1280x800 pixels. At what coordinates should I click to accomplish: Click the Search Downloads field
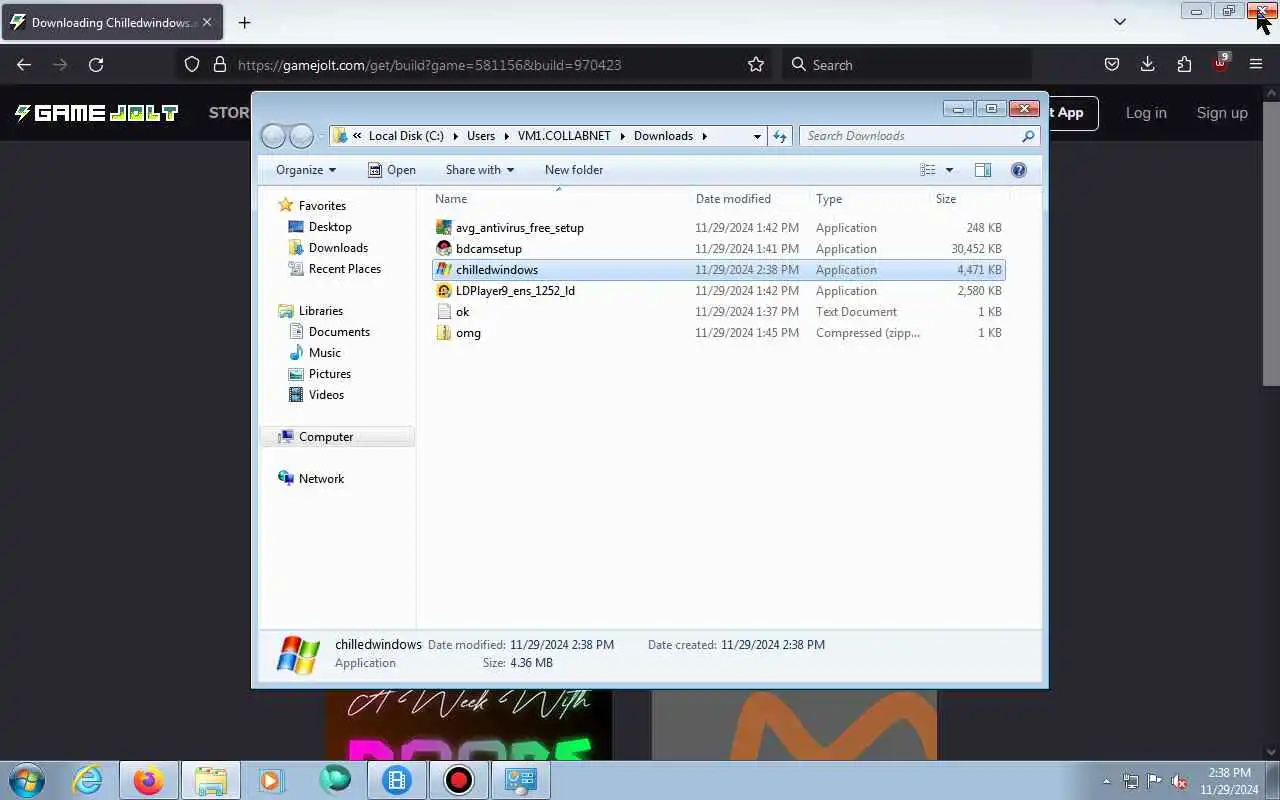pos(919,136)
